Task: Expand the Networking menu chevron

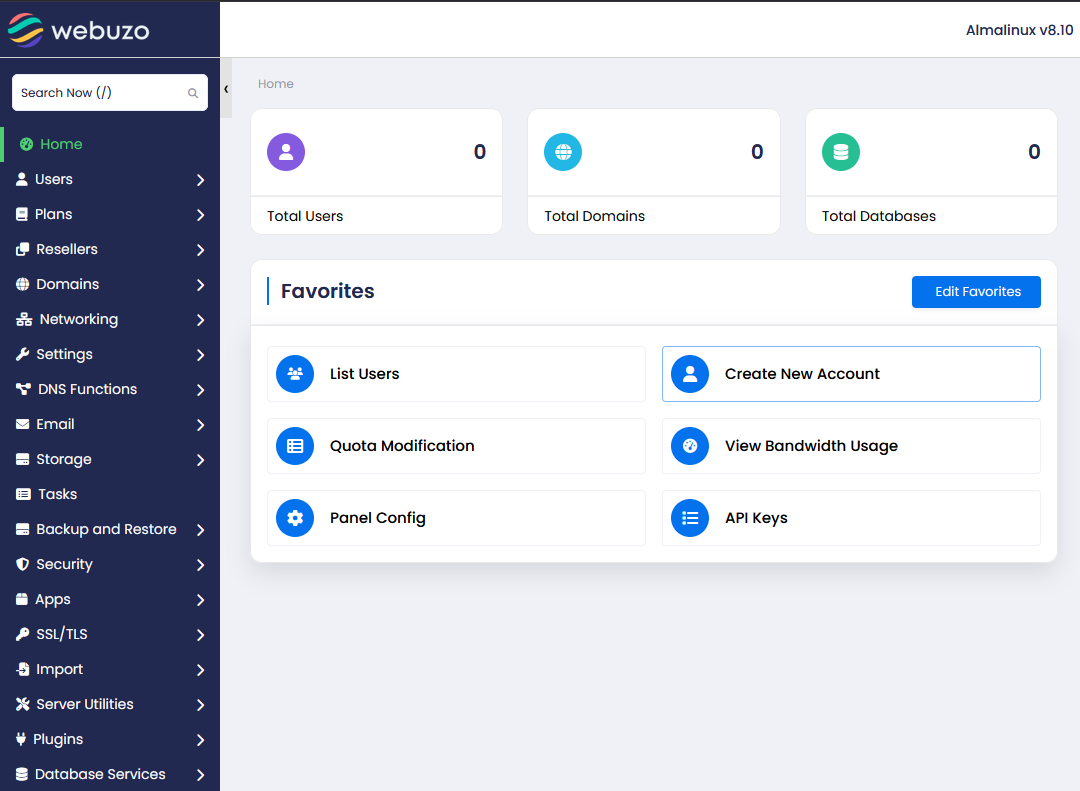Action: [200, 320]
